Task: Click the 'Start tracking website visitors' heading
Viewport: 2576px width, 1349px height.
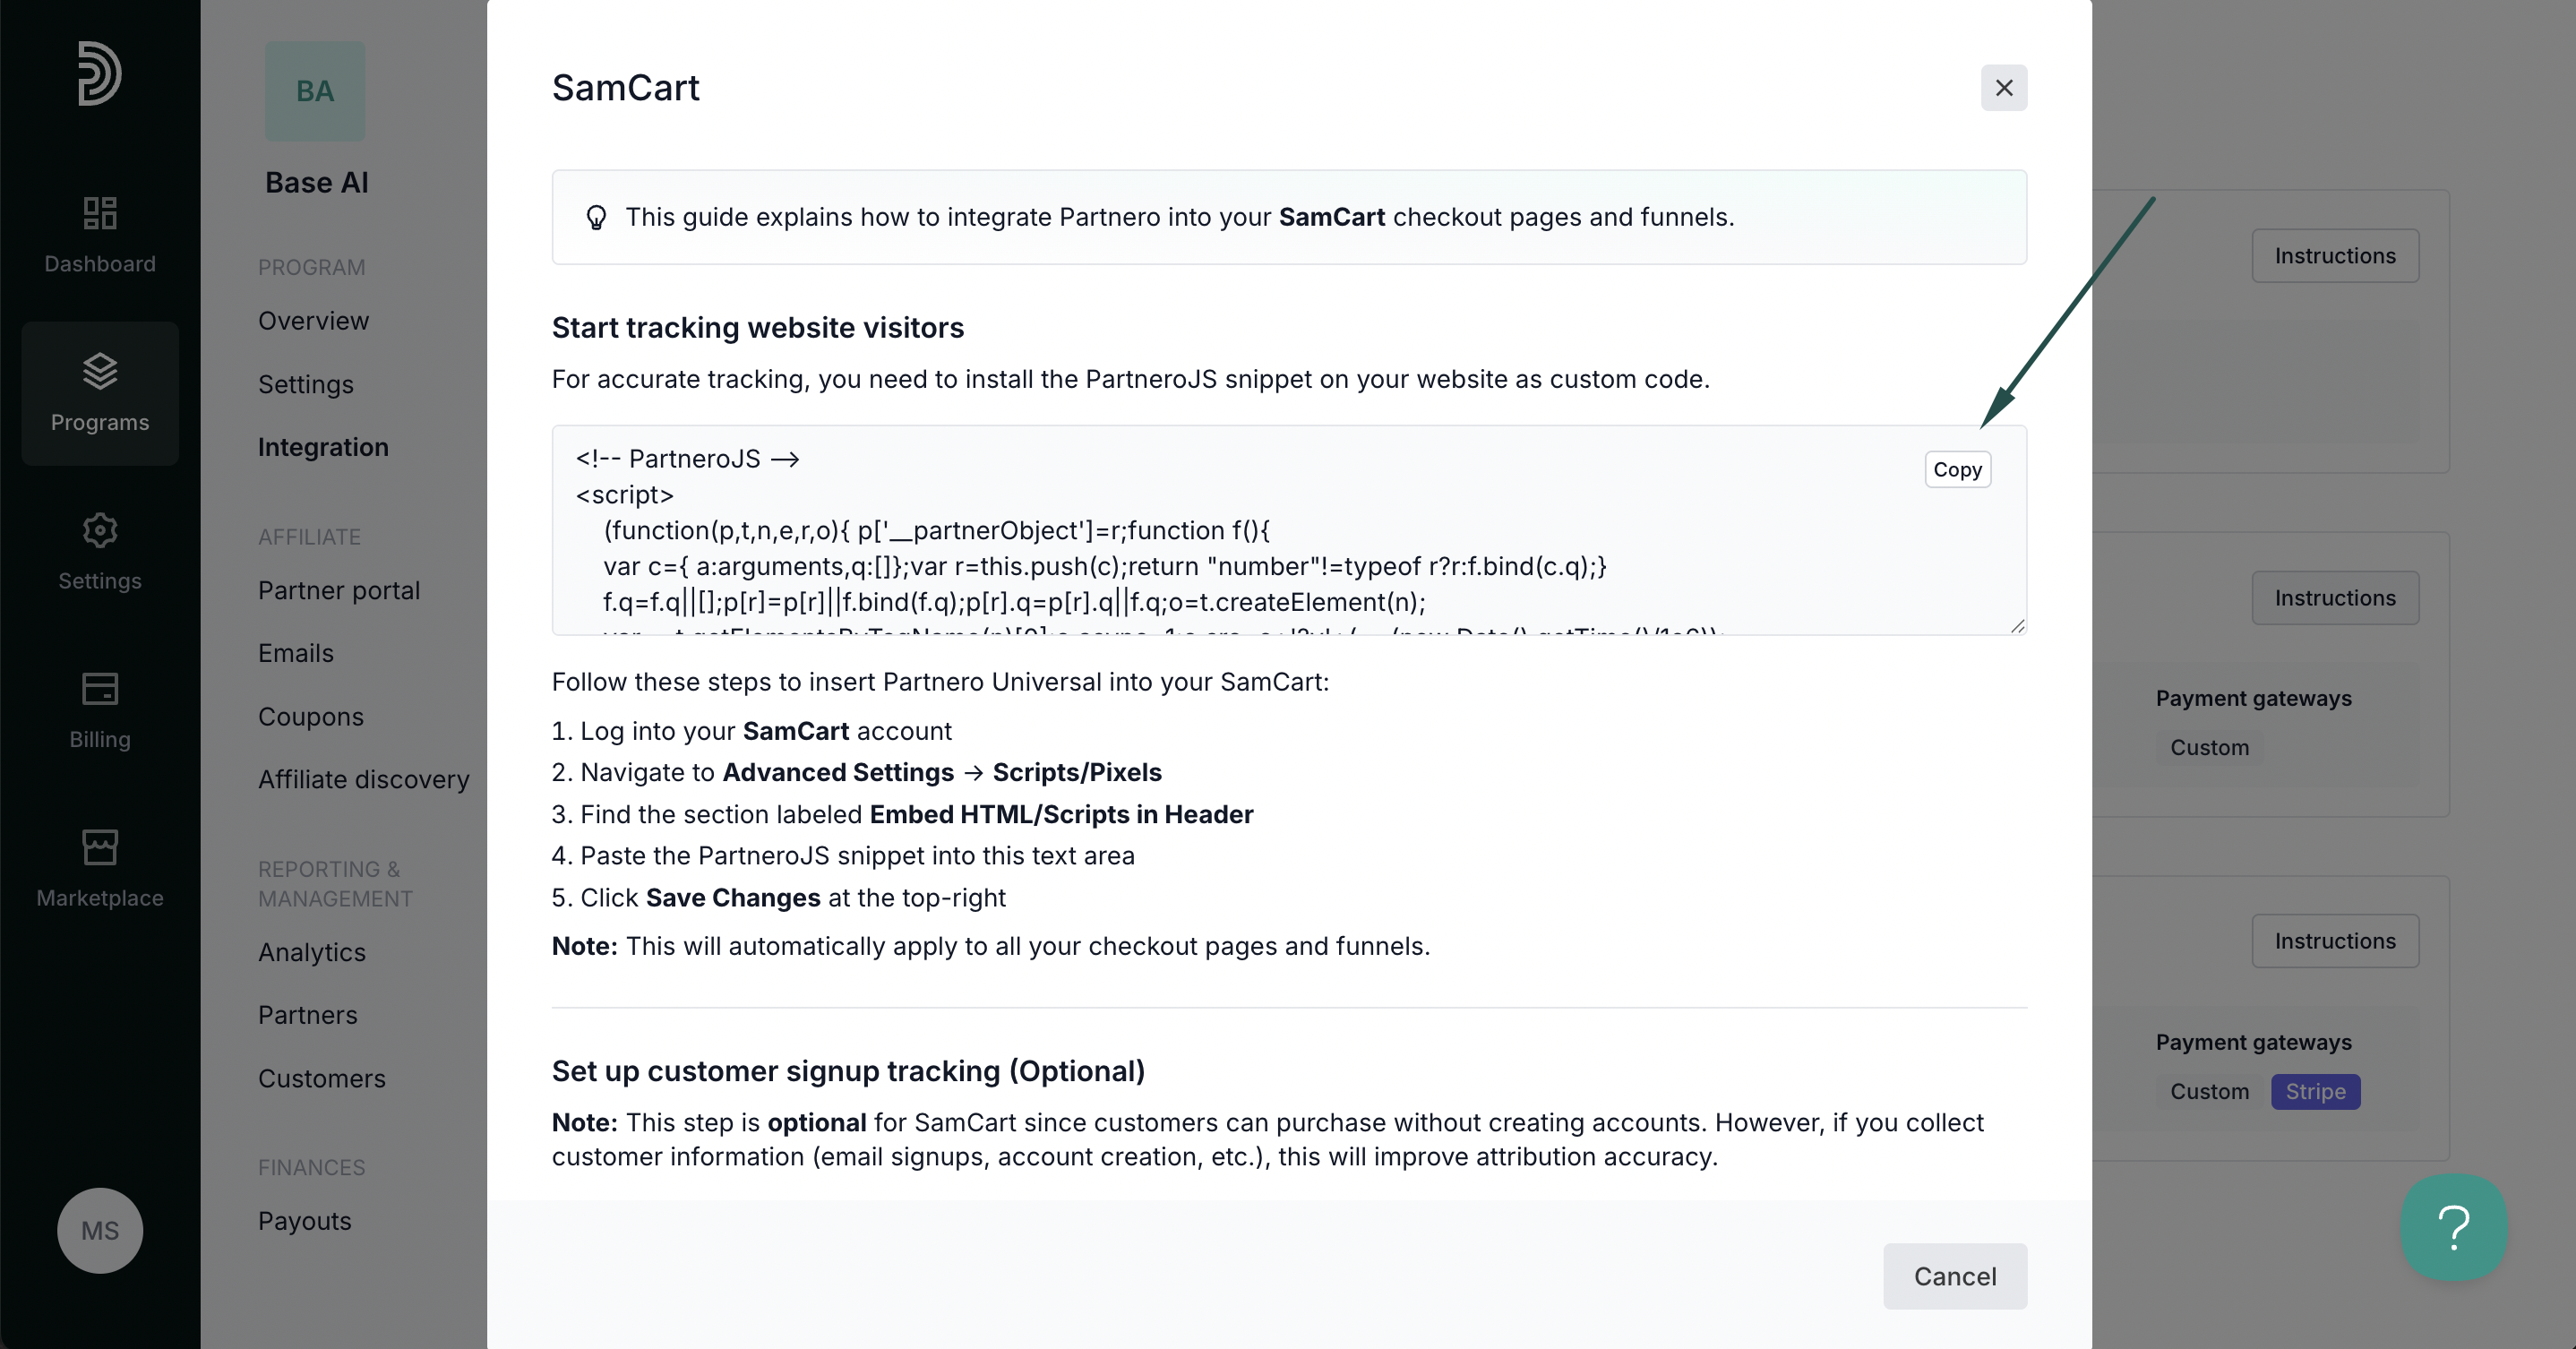Action: coord(757,328)
